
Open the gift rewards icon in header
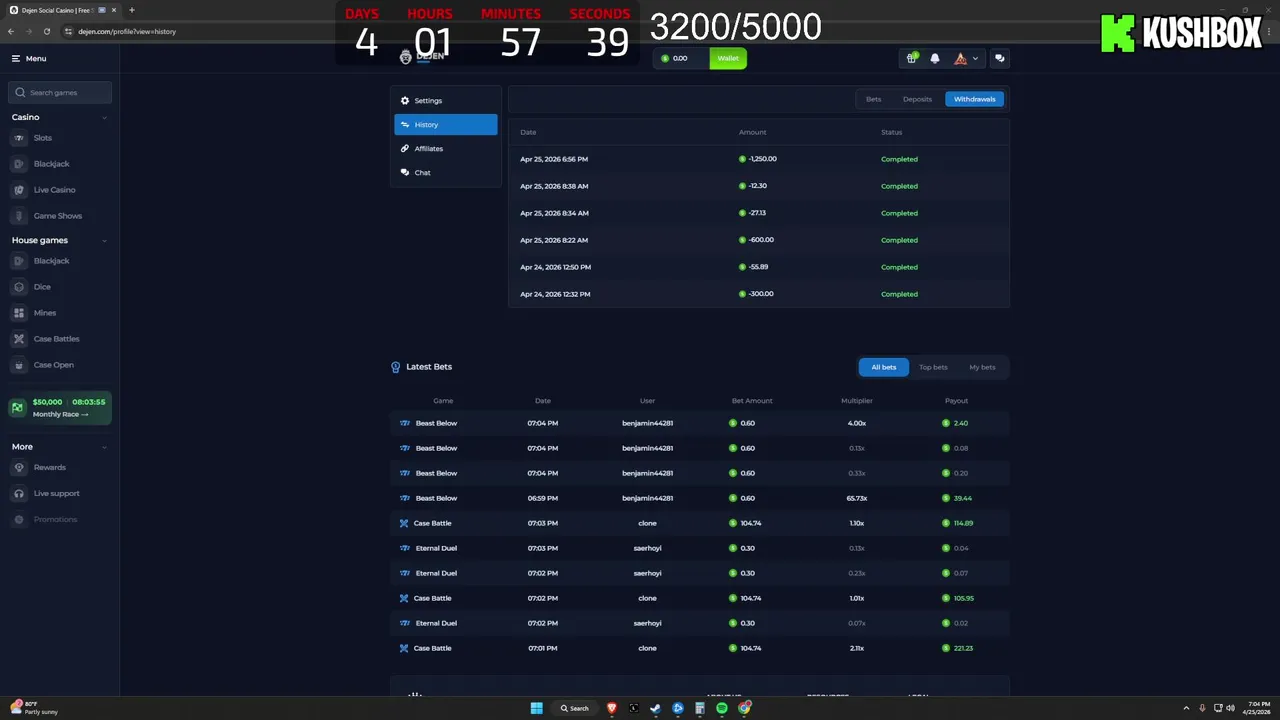point(912,58)
